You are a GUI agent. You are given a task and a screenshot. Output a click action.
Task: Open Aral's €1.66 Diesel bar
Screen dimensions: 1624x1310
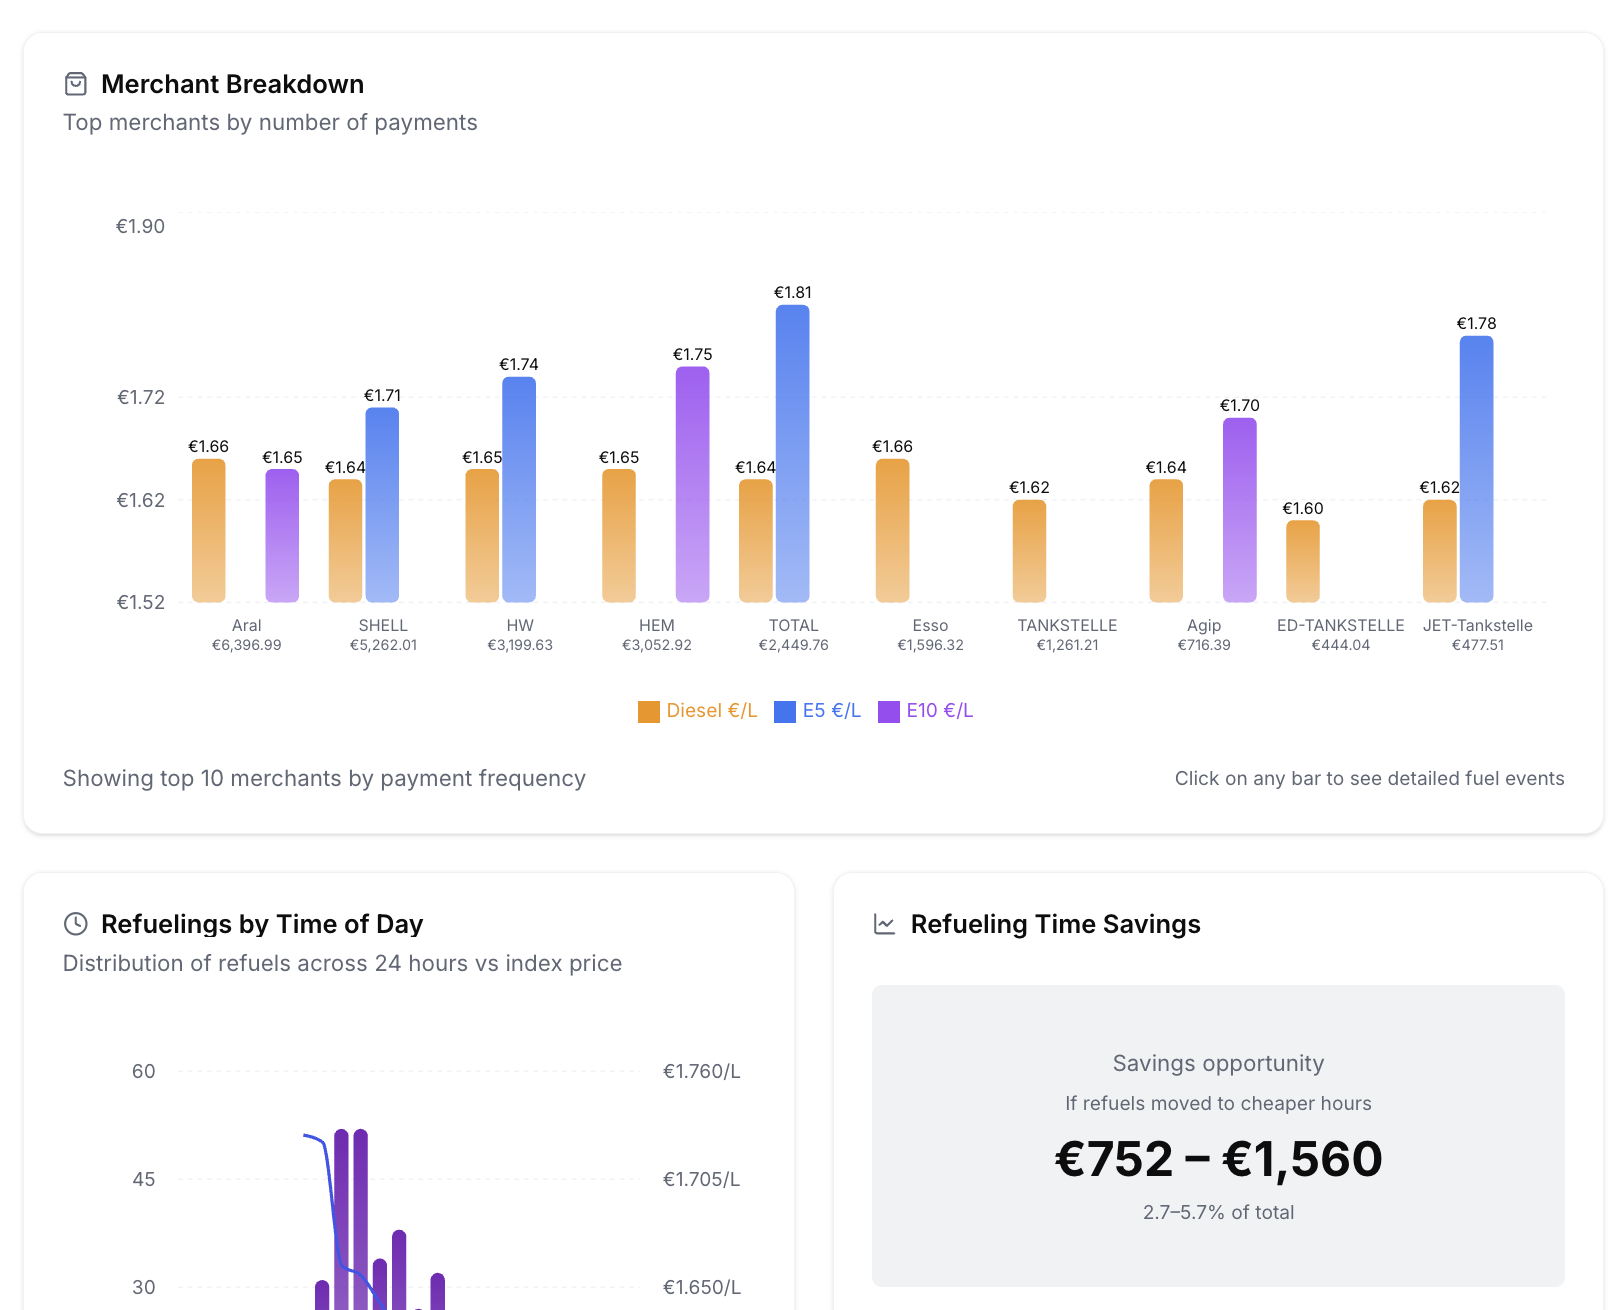[208, 530]
